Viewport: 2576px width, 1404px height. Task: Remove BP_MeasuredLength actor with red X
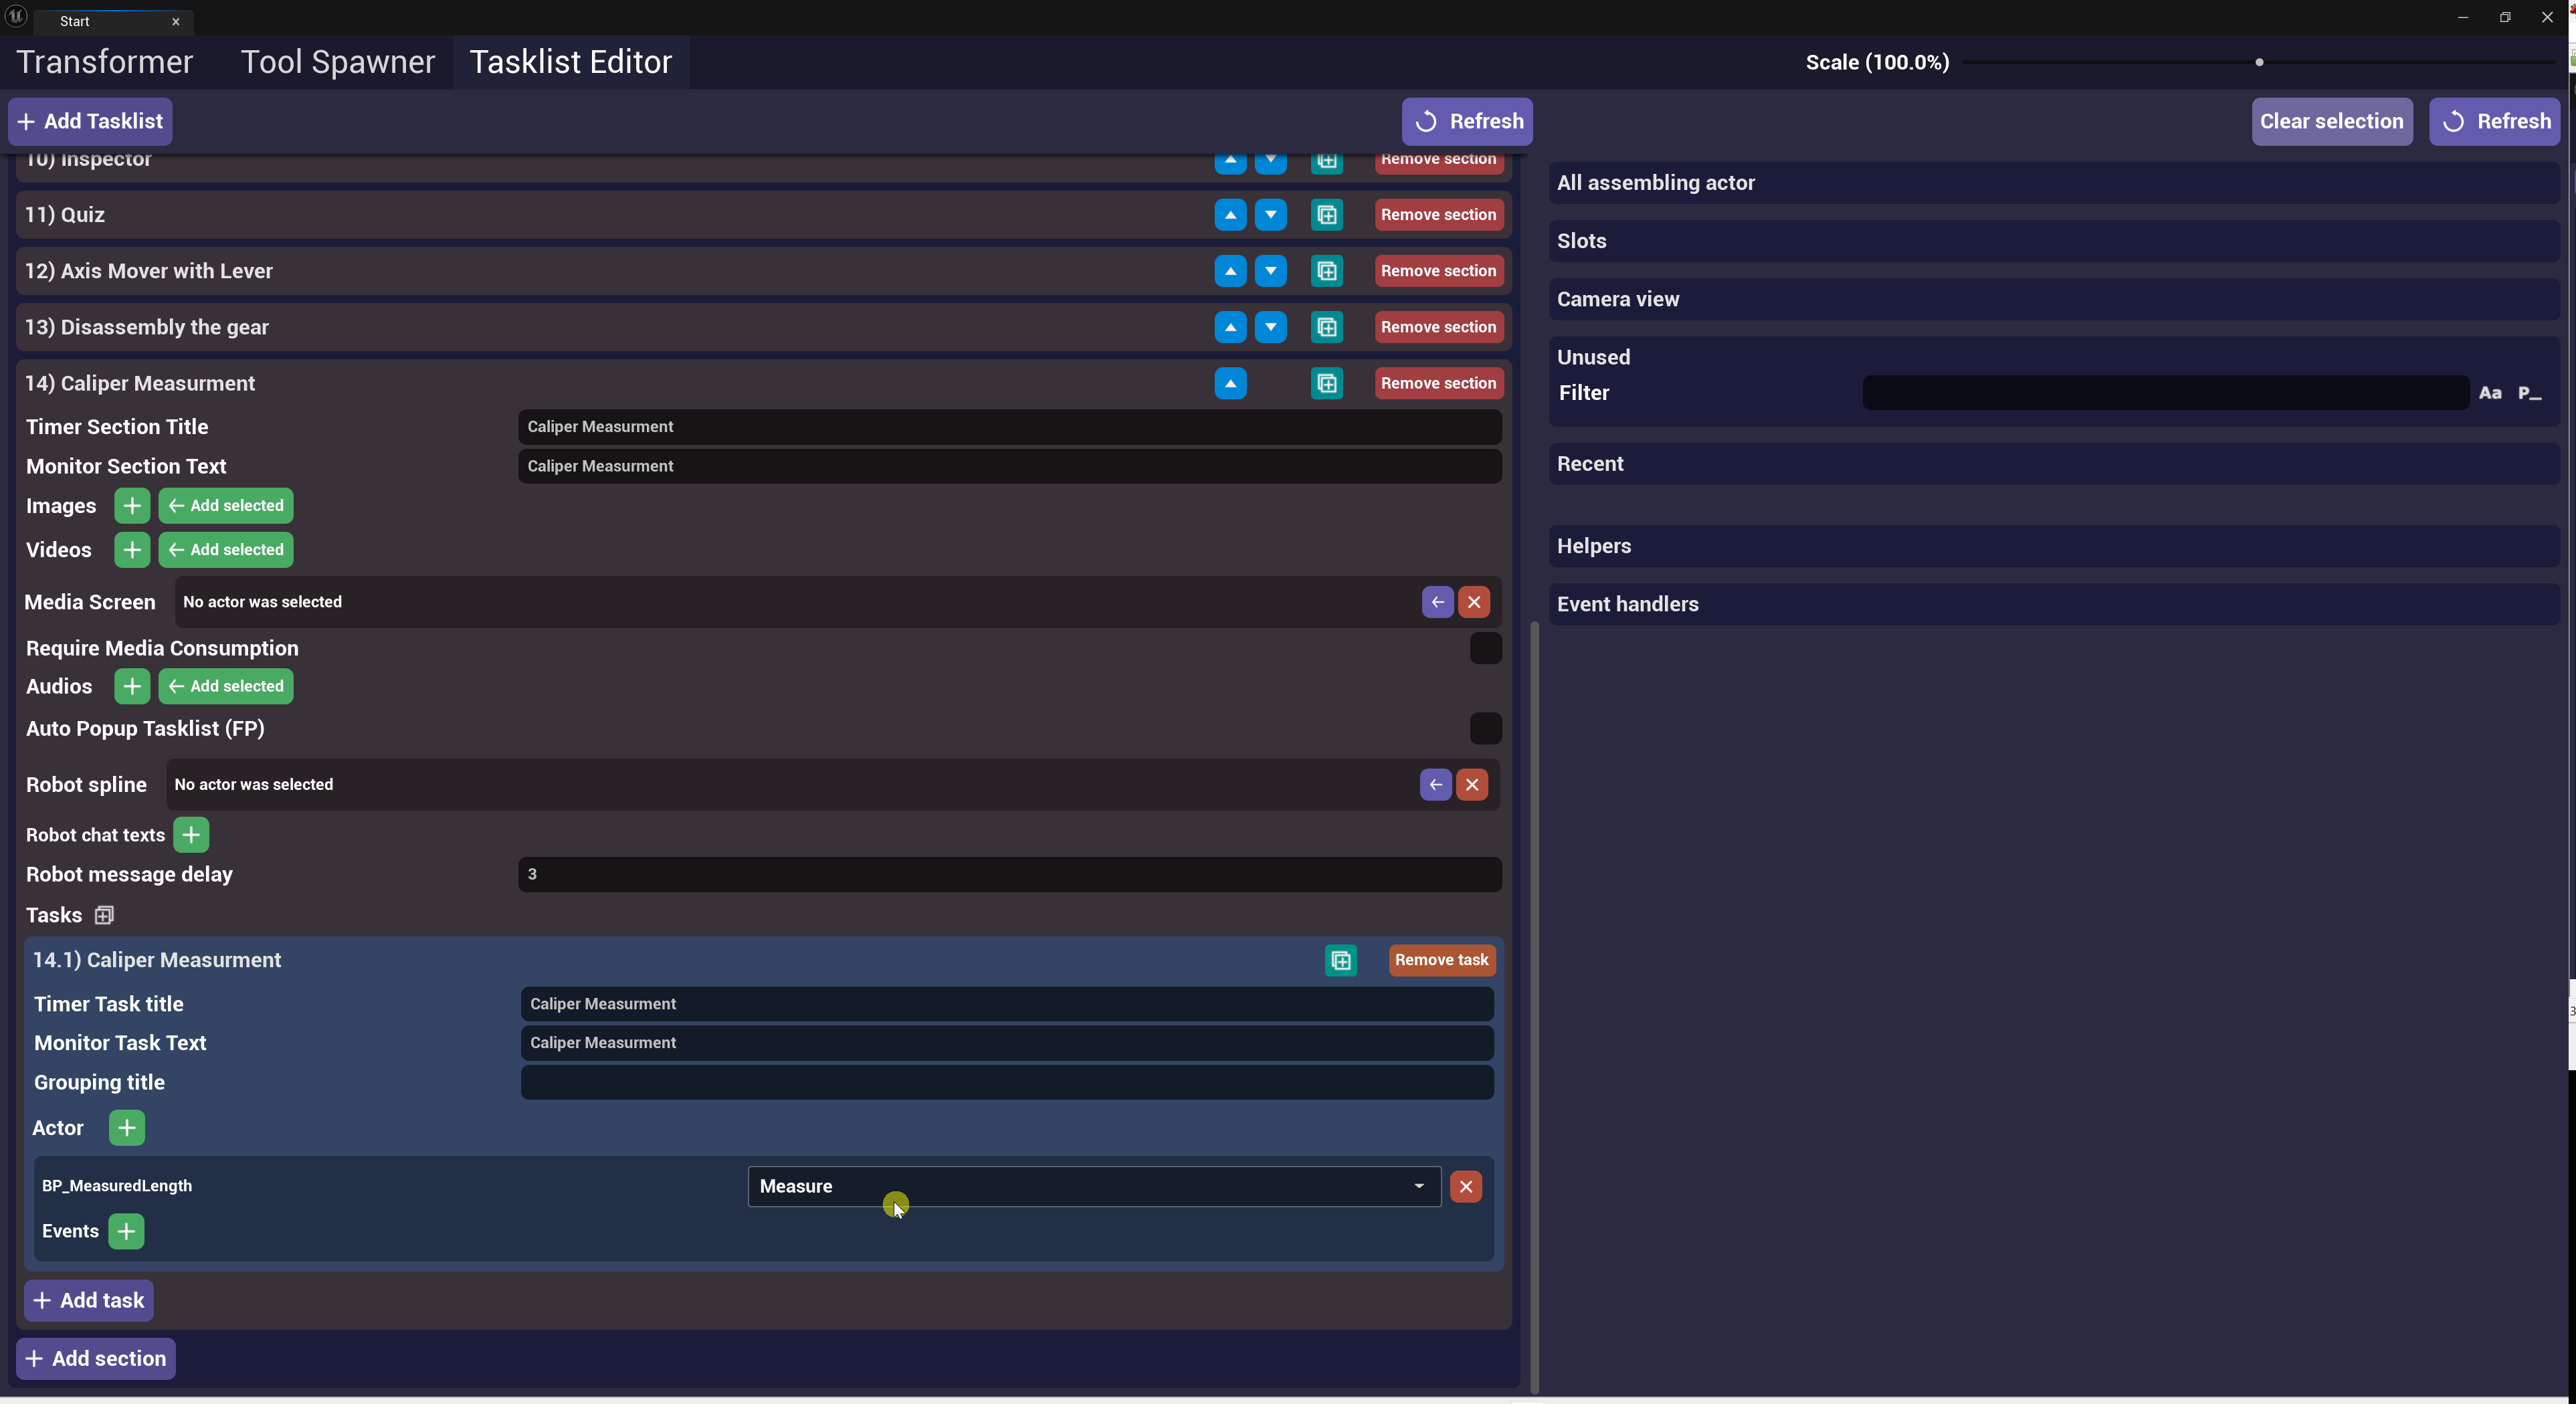coord(1465,1187)
